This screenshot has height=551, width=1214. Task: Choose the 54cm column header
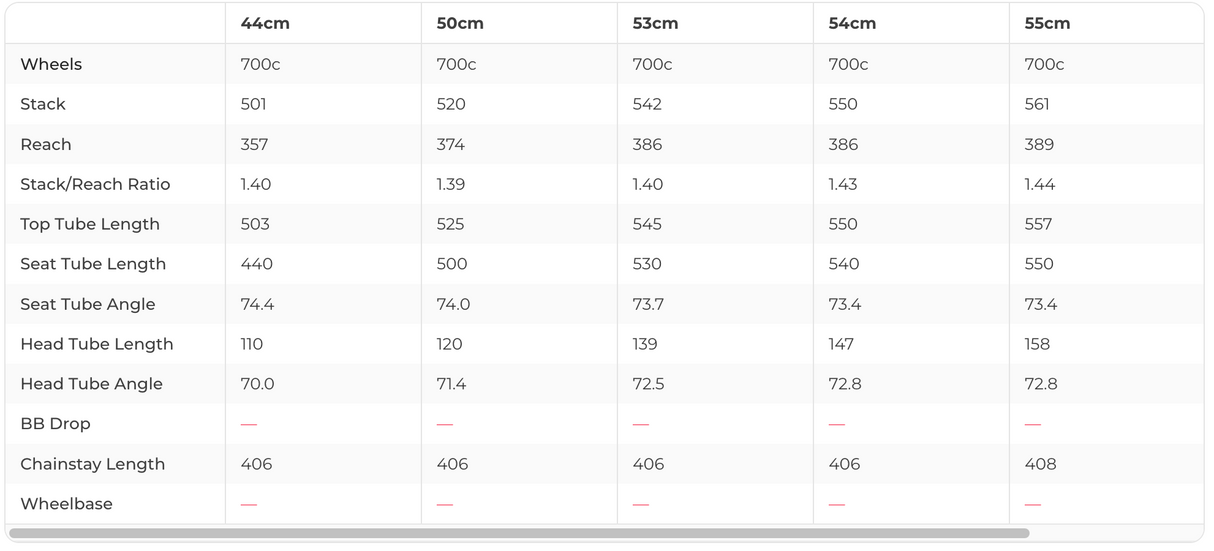point(852,24)
